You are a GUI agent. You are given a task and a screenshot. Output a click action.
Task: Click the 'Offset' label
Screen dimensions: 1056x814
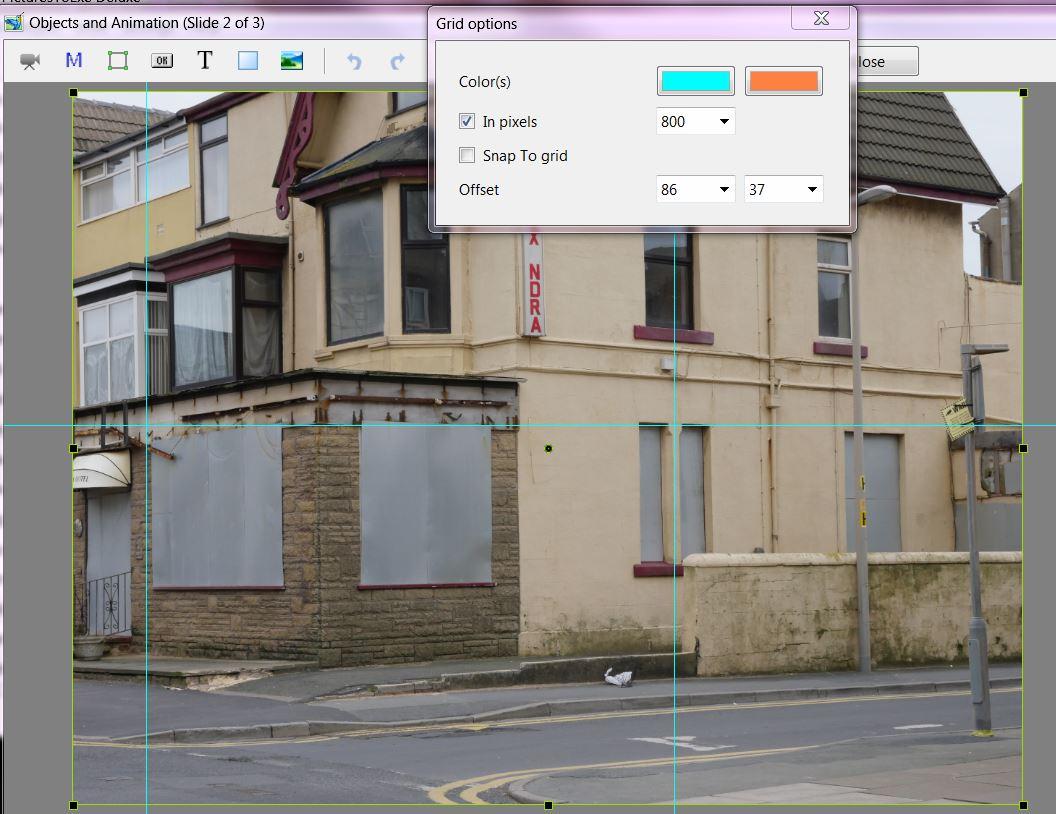(x=479, y=190)
